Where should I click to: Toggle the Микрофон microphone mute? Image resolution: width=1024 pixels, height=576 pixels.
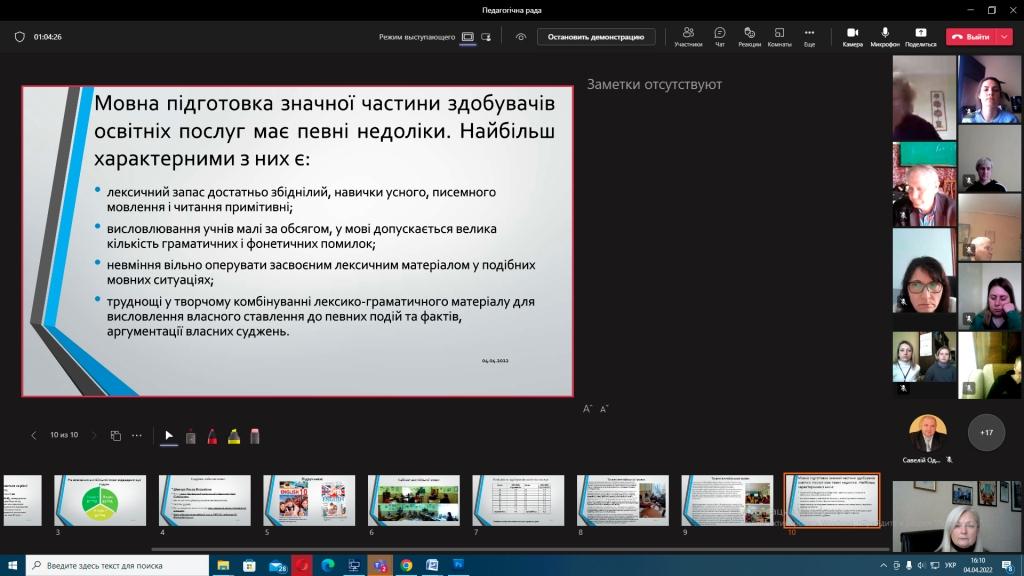885,36
